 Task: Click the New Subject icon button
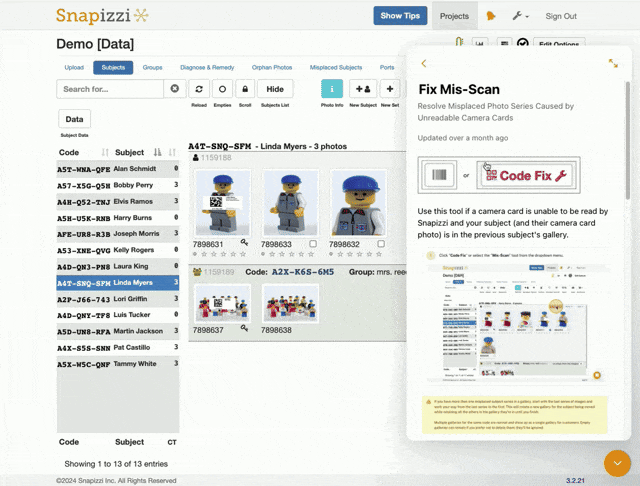point(363,89)
